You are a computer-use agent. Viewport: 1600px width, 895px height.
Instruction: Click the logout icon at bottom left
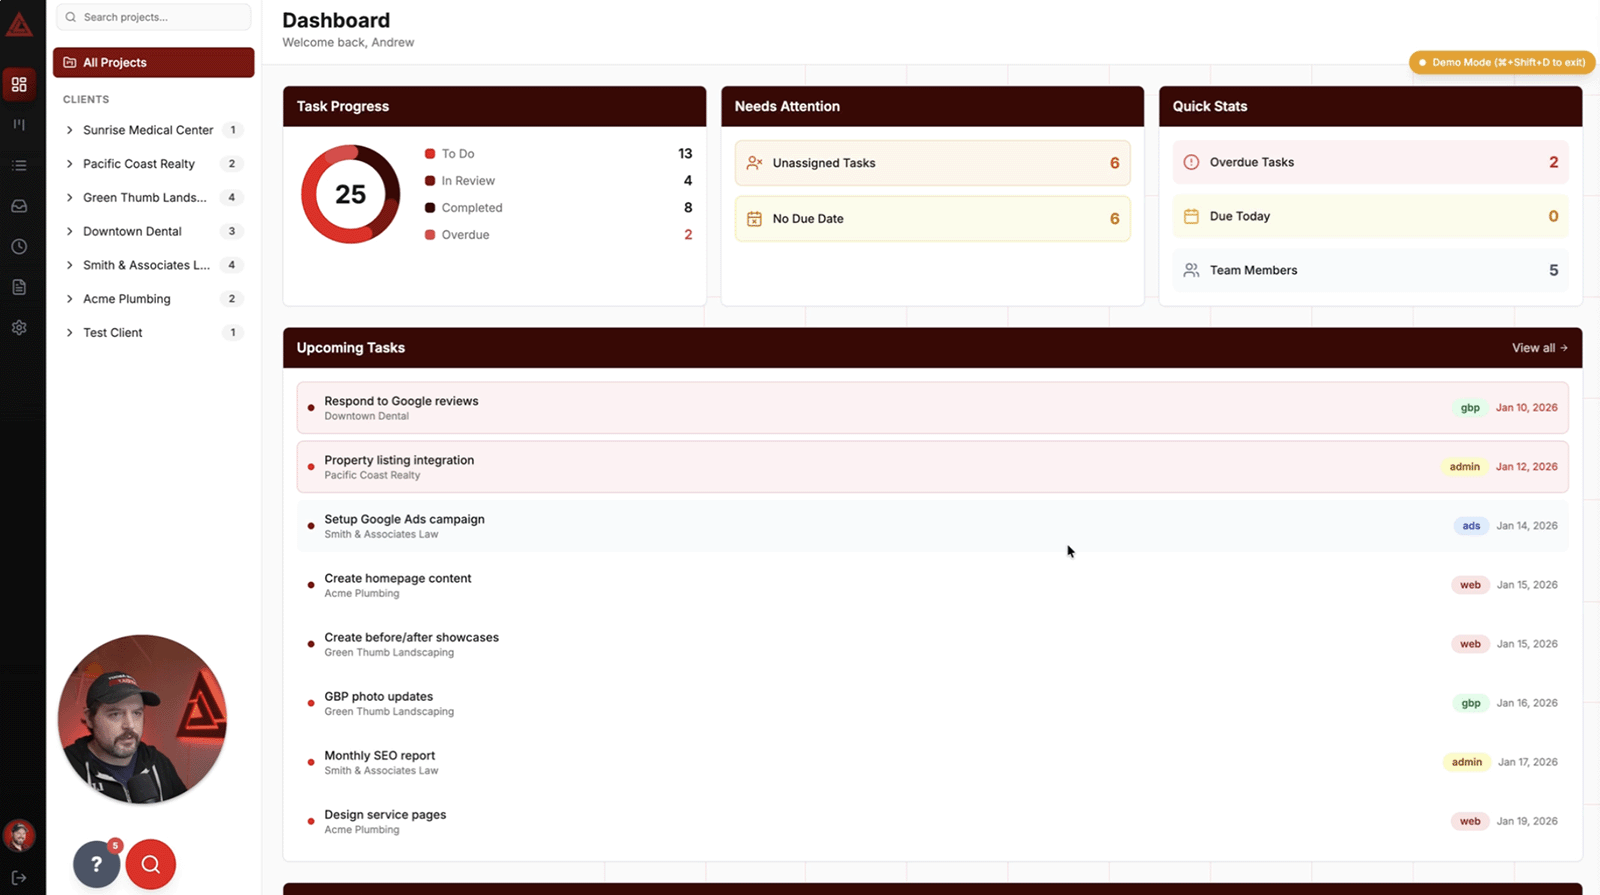[x=19, y=877]
